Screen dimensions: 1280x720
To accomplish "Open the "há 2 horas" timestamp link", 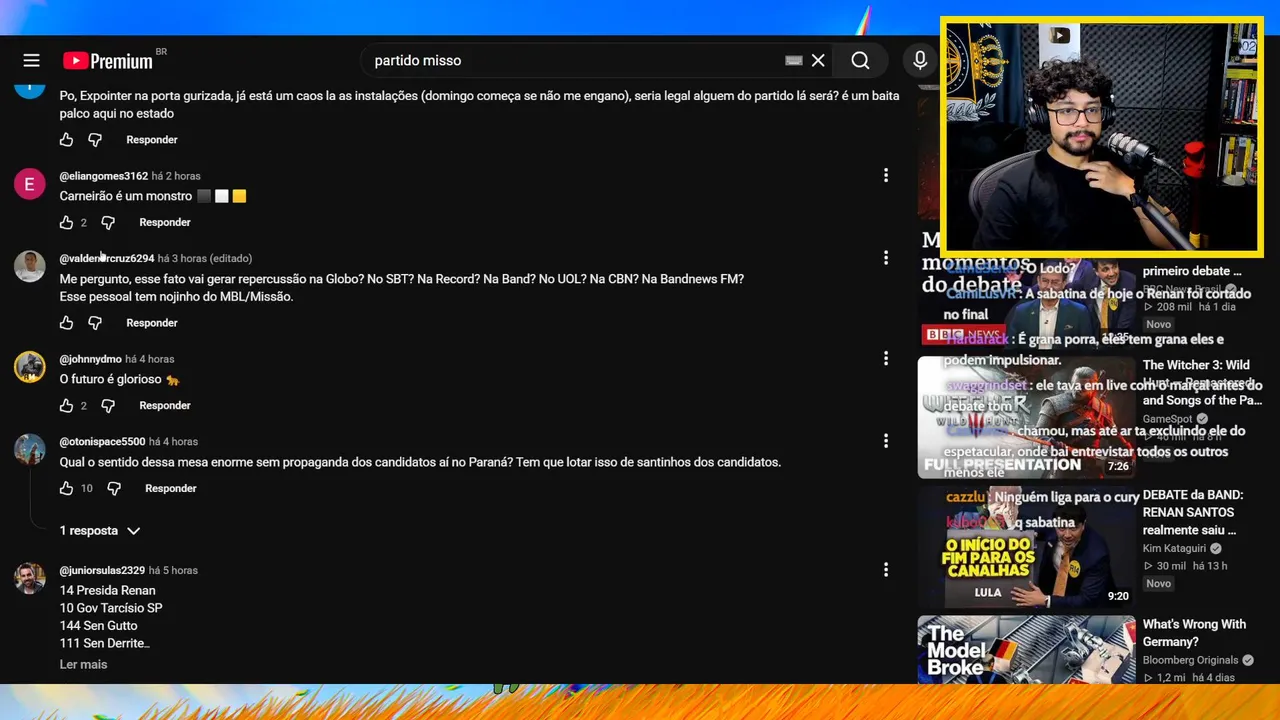I will (176, 176).
